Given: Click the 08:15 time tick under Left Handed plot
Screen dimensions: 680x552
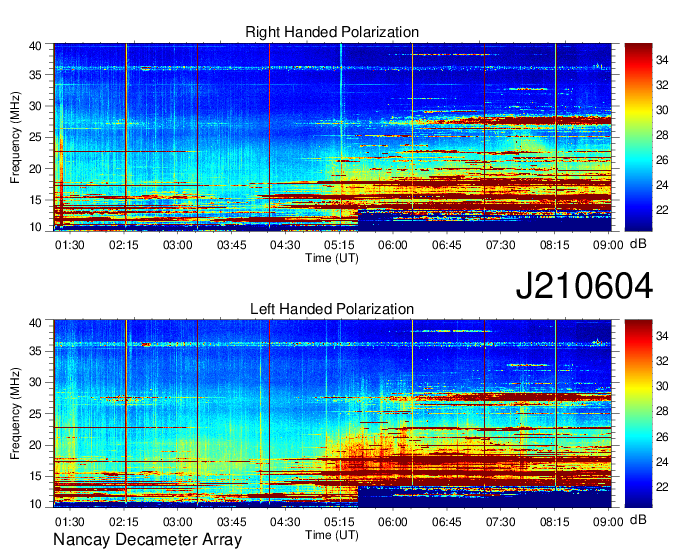Looking at the screenshot, I should pos(554,522).
